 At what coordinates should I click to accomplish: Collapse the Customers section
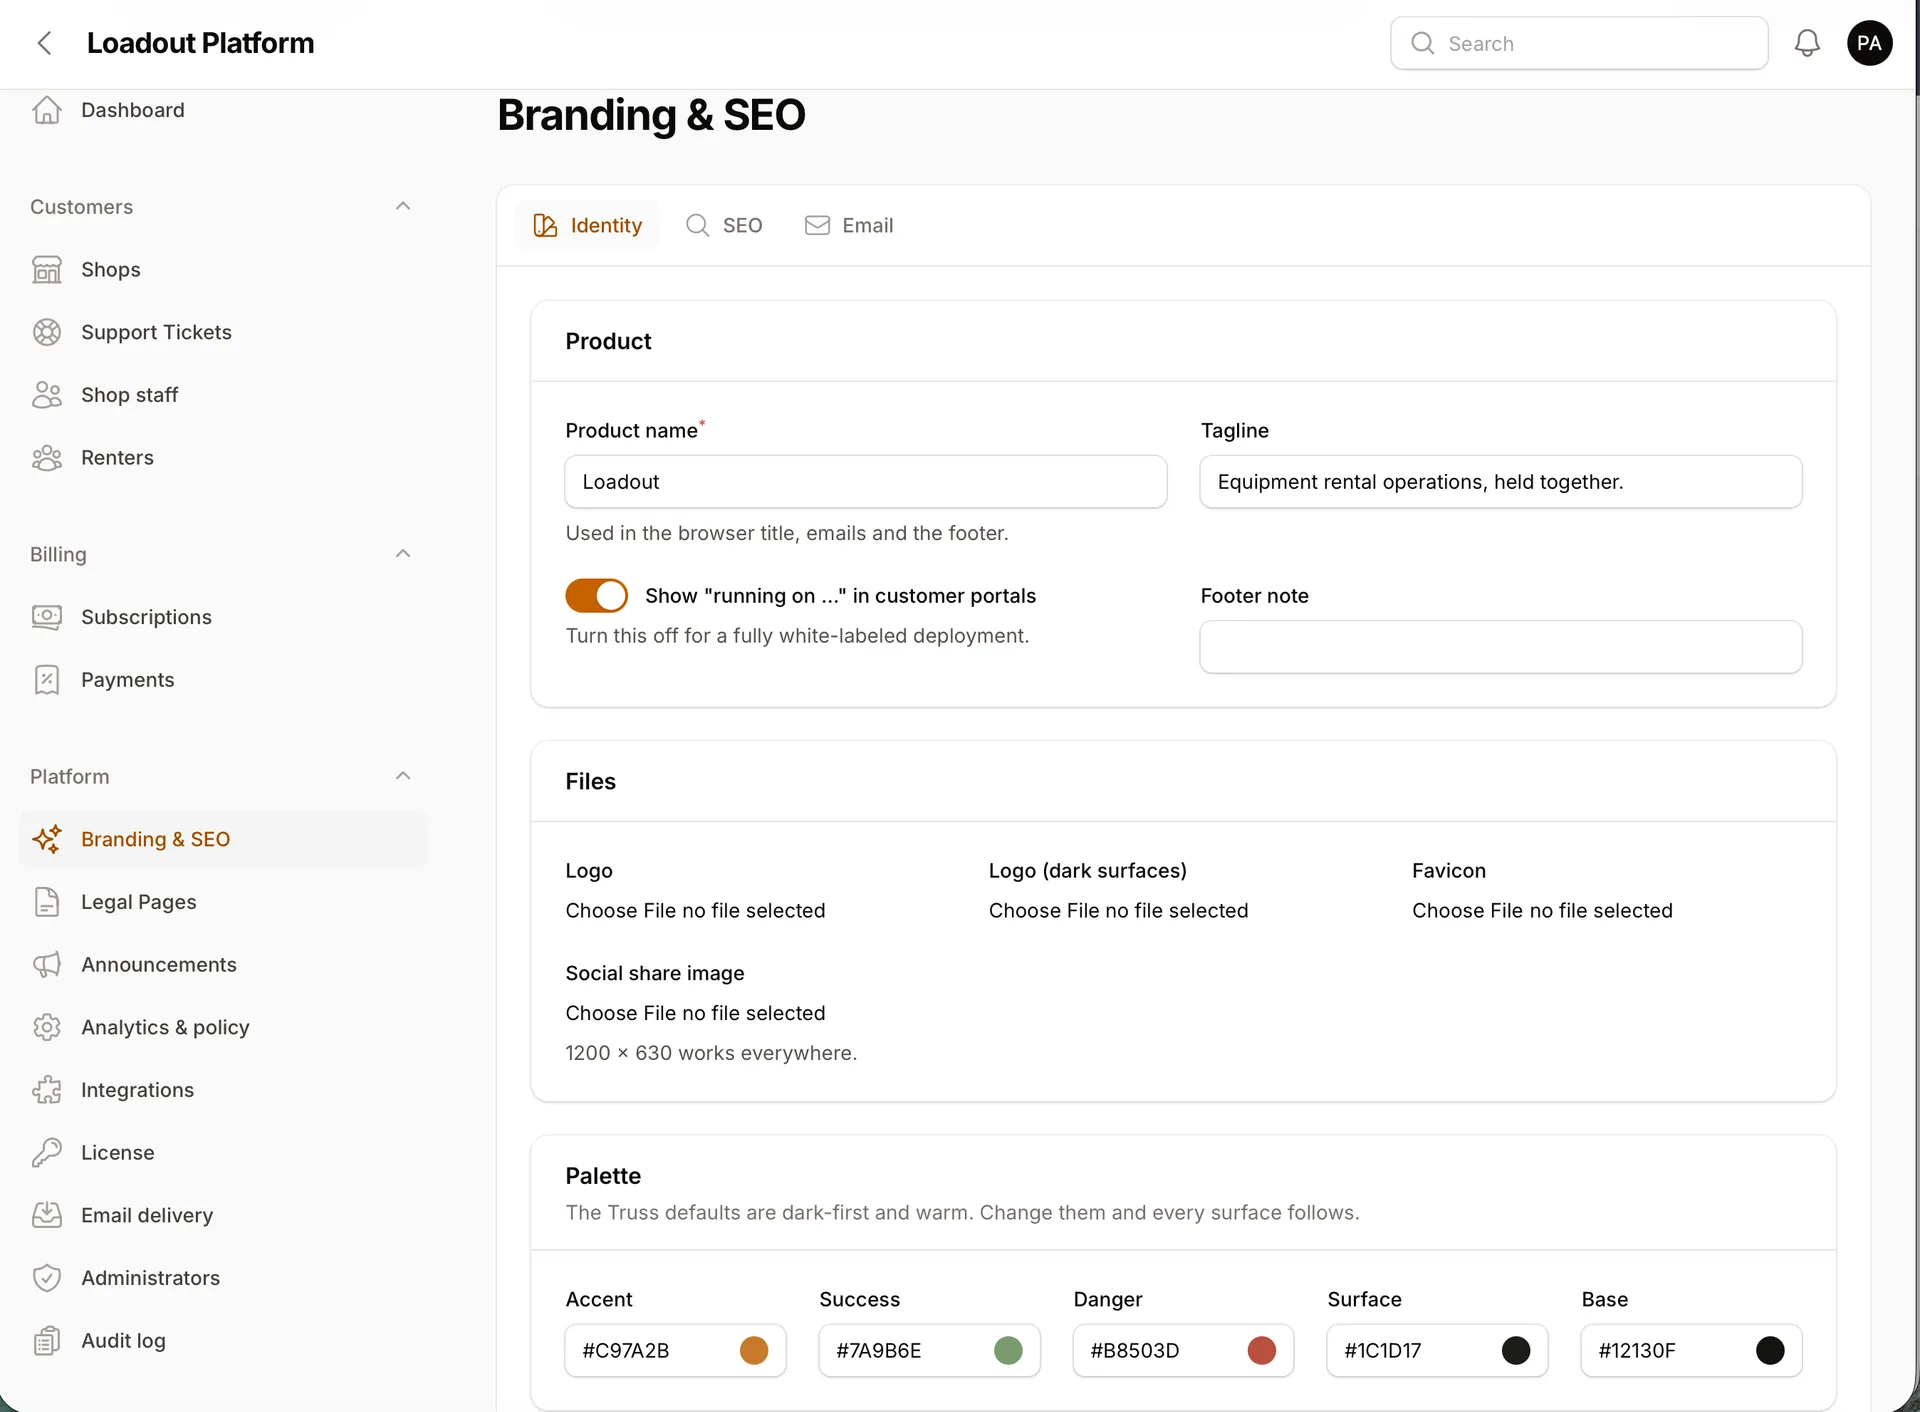(x=403, y=206)
